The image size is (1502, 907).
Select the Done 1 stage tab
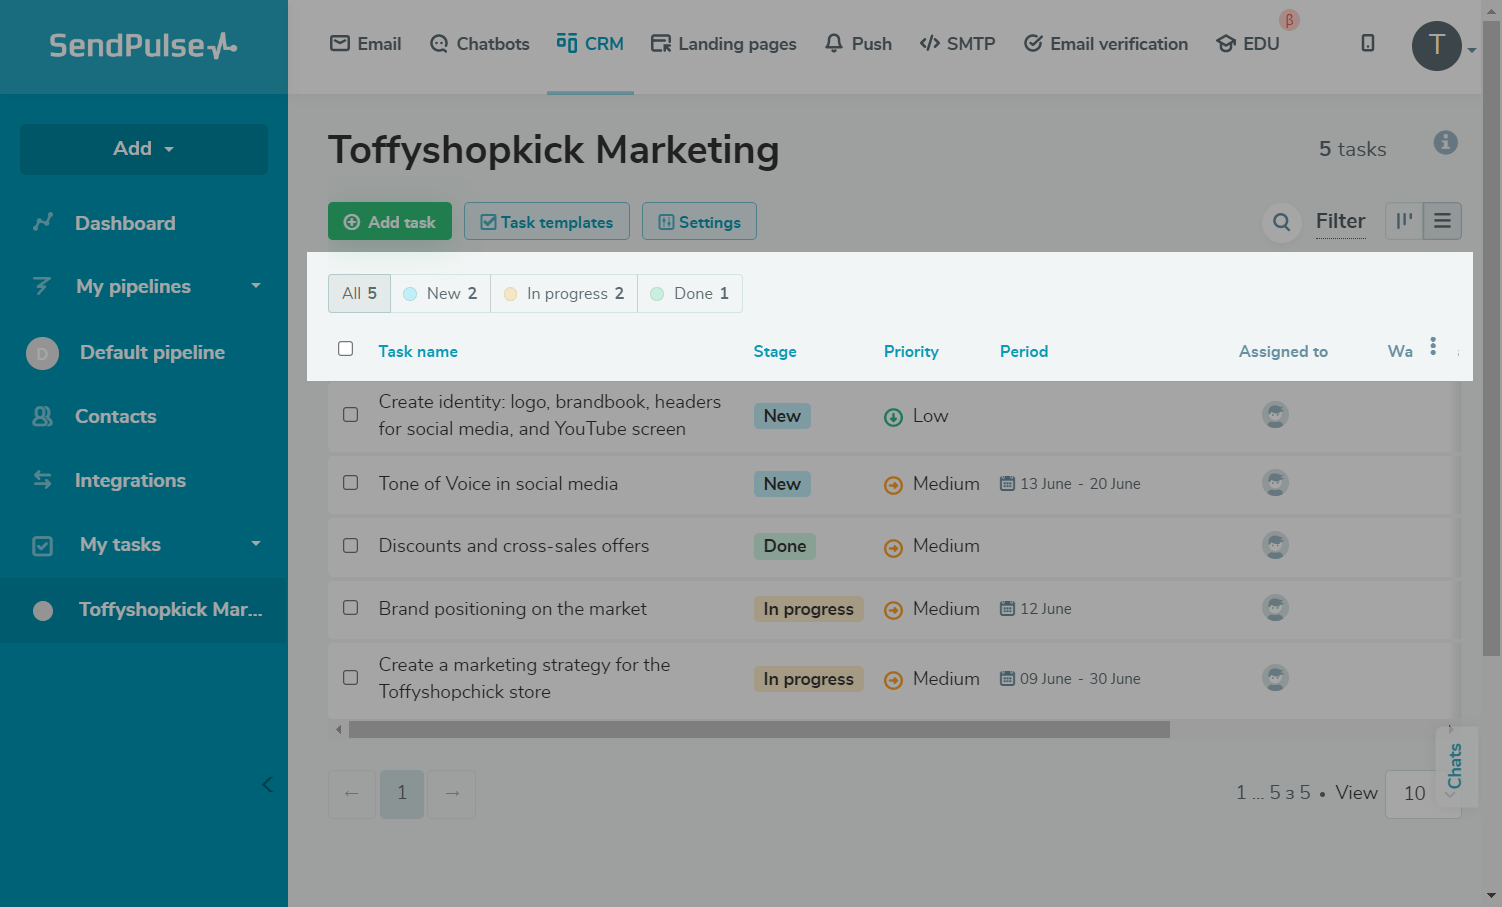[x=690, y=293]
